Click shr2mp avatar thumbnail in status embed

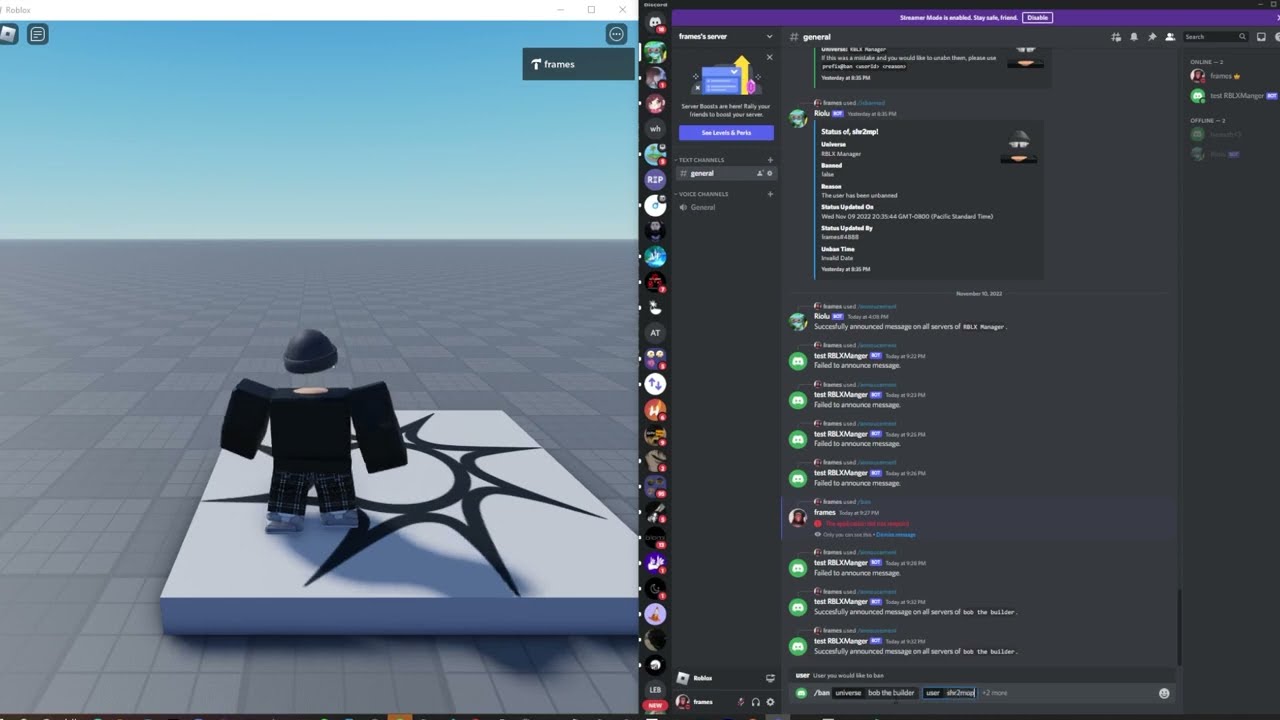coord(1018,146)
